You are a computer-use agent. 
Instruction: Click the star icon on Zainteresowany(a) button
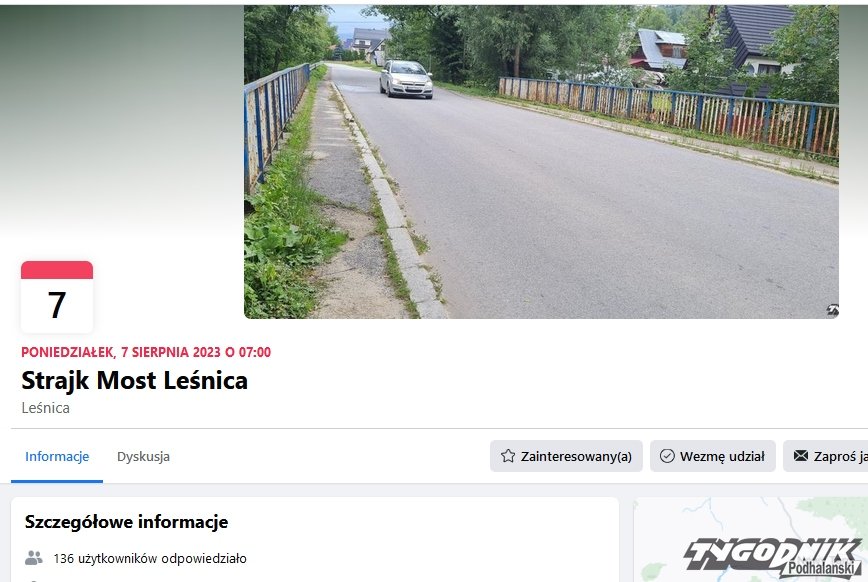tap(508, 456)
